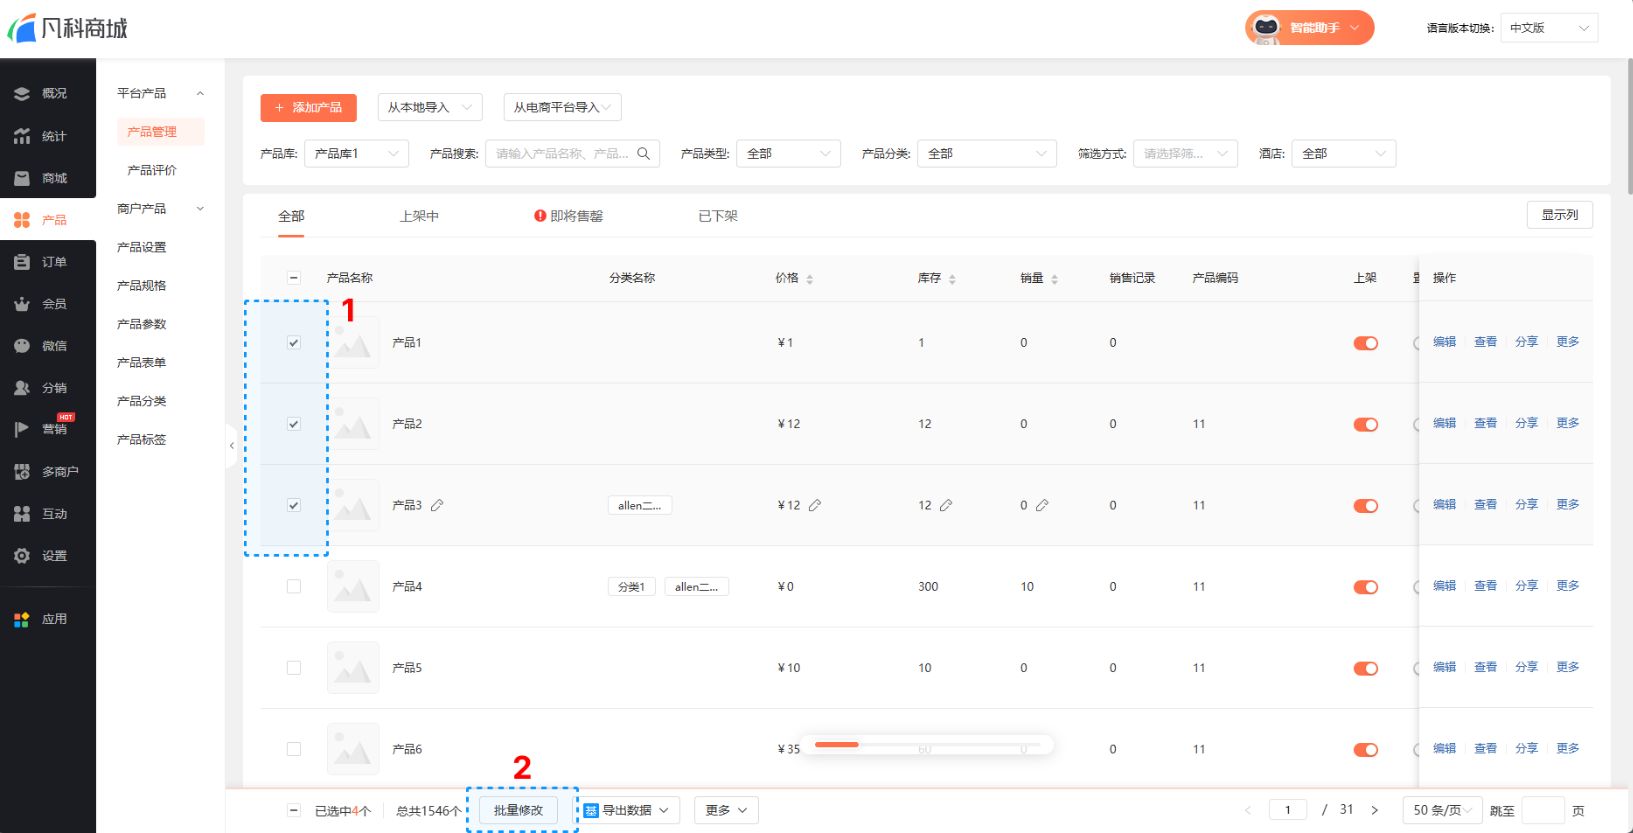Open the 营销 marketing sidebar icon
The width and height of the screenshot is (1633, 833).
coord(22,429)
